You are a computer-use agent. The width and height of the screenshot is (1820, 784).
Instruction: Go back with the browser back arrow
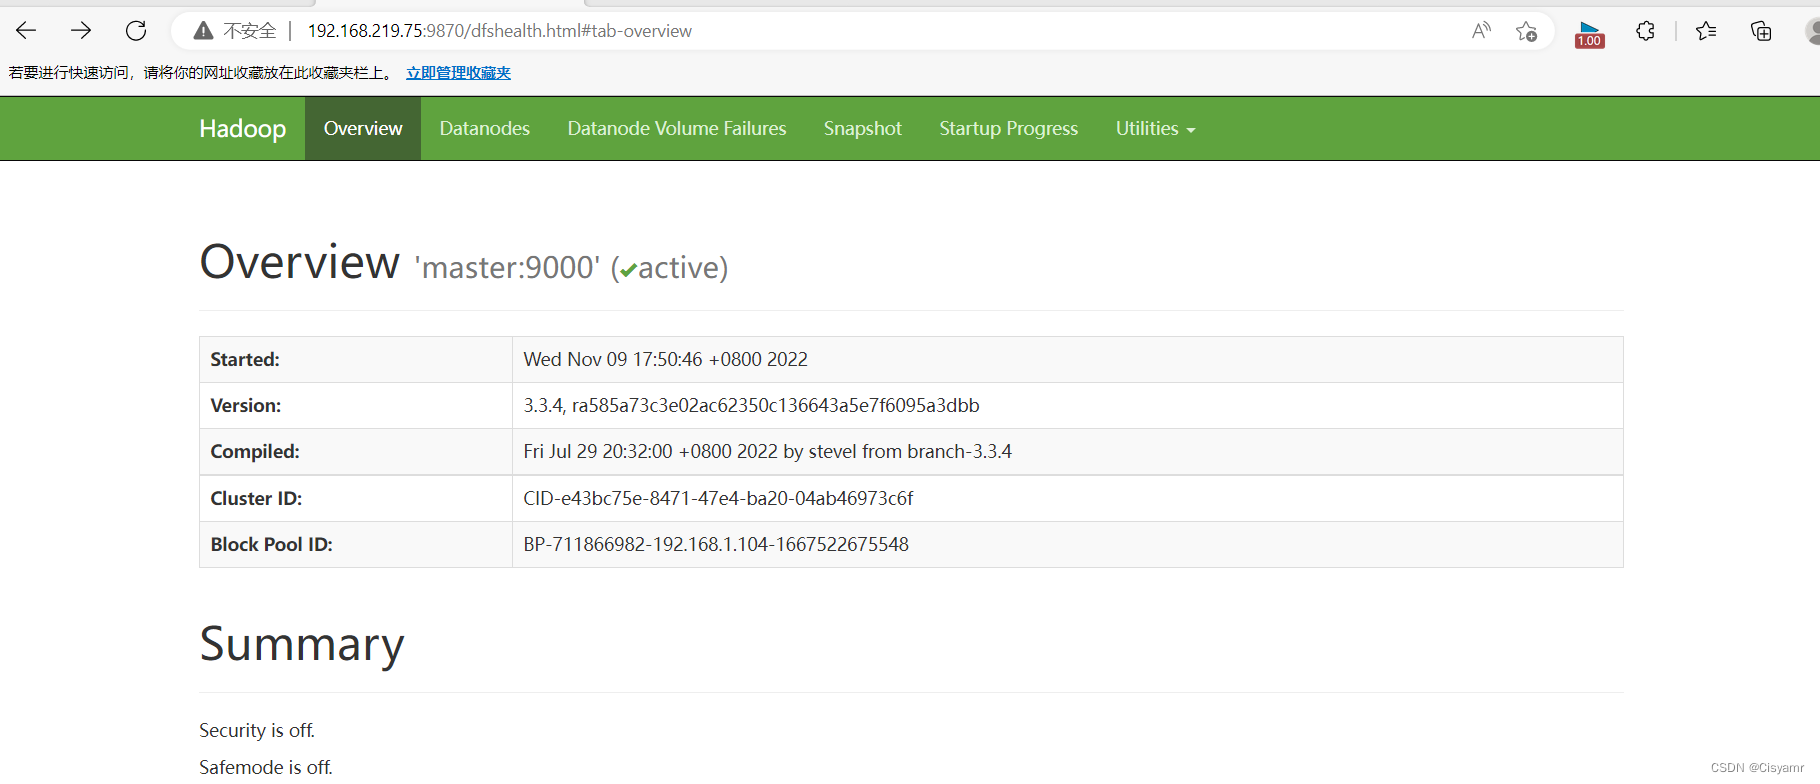coord(26,31)
